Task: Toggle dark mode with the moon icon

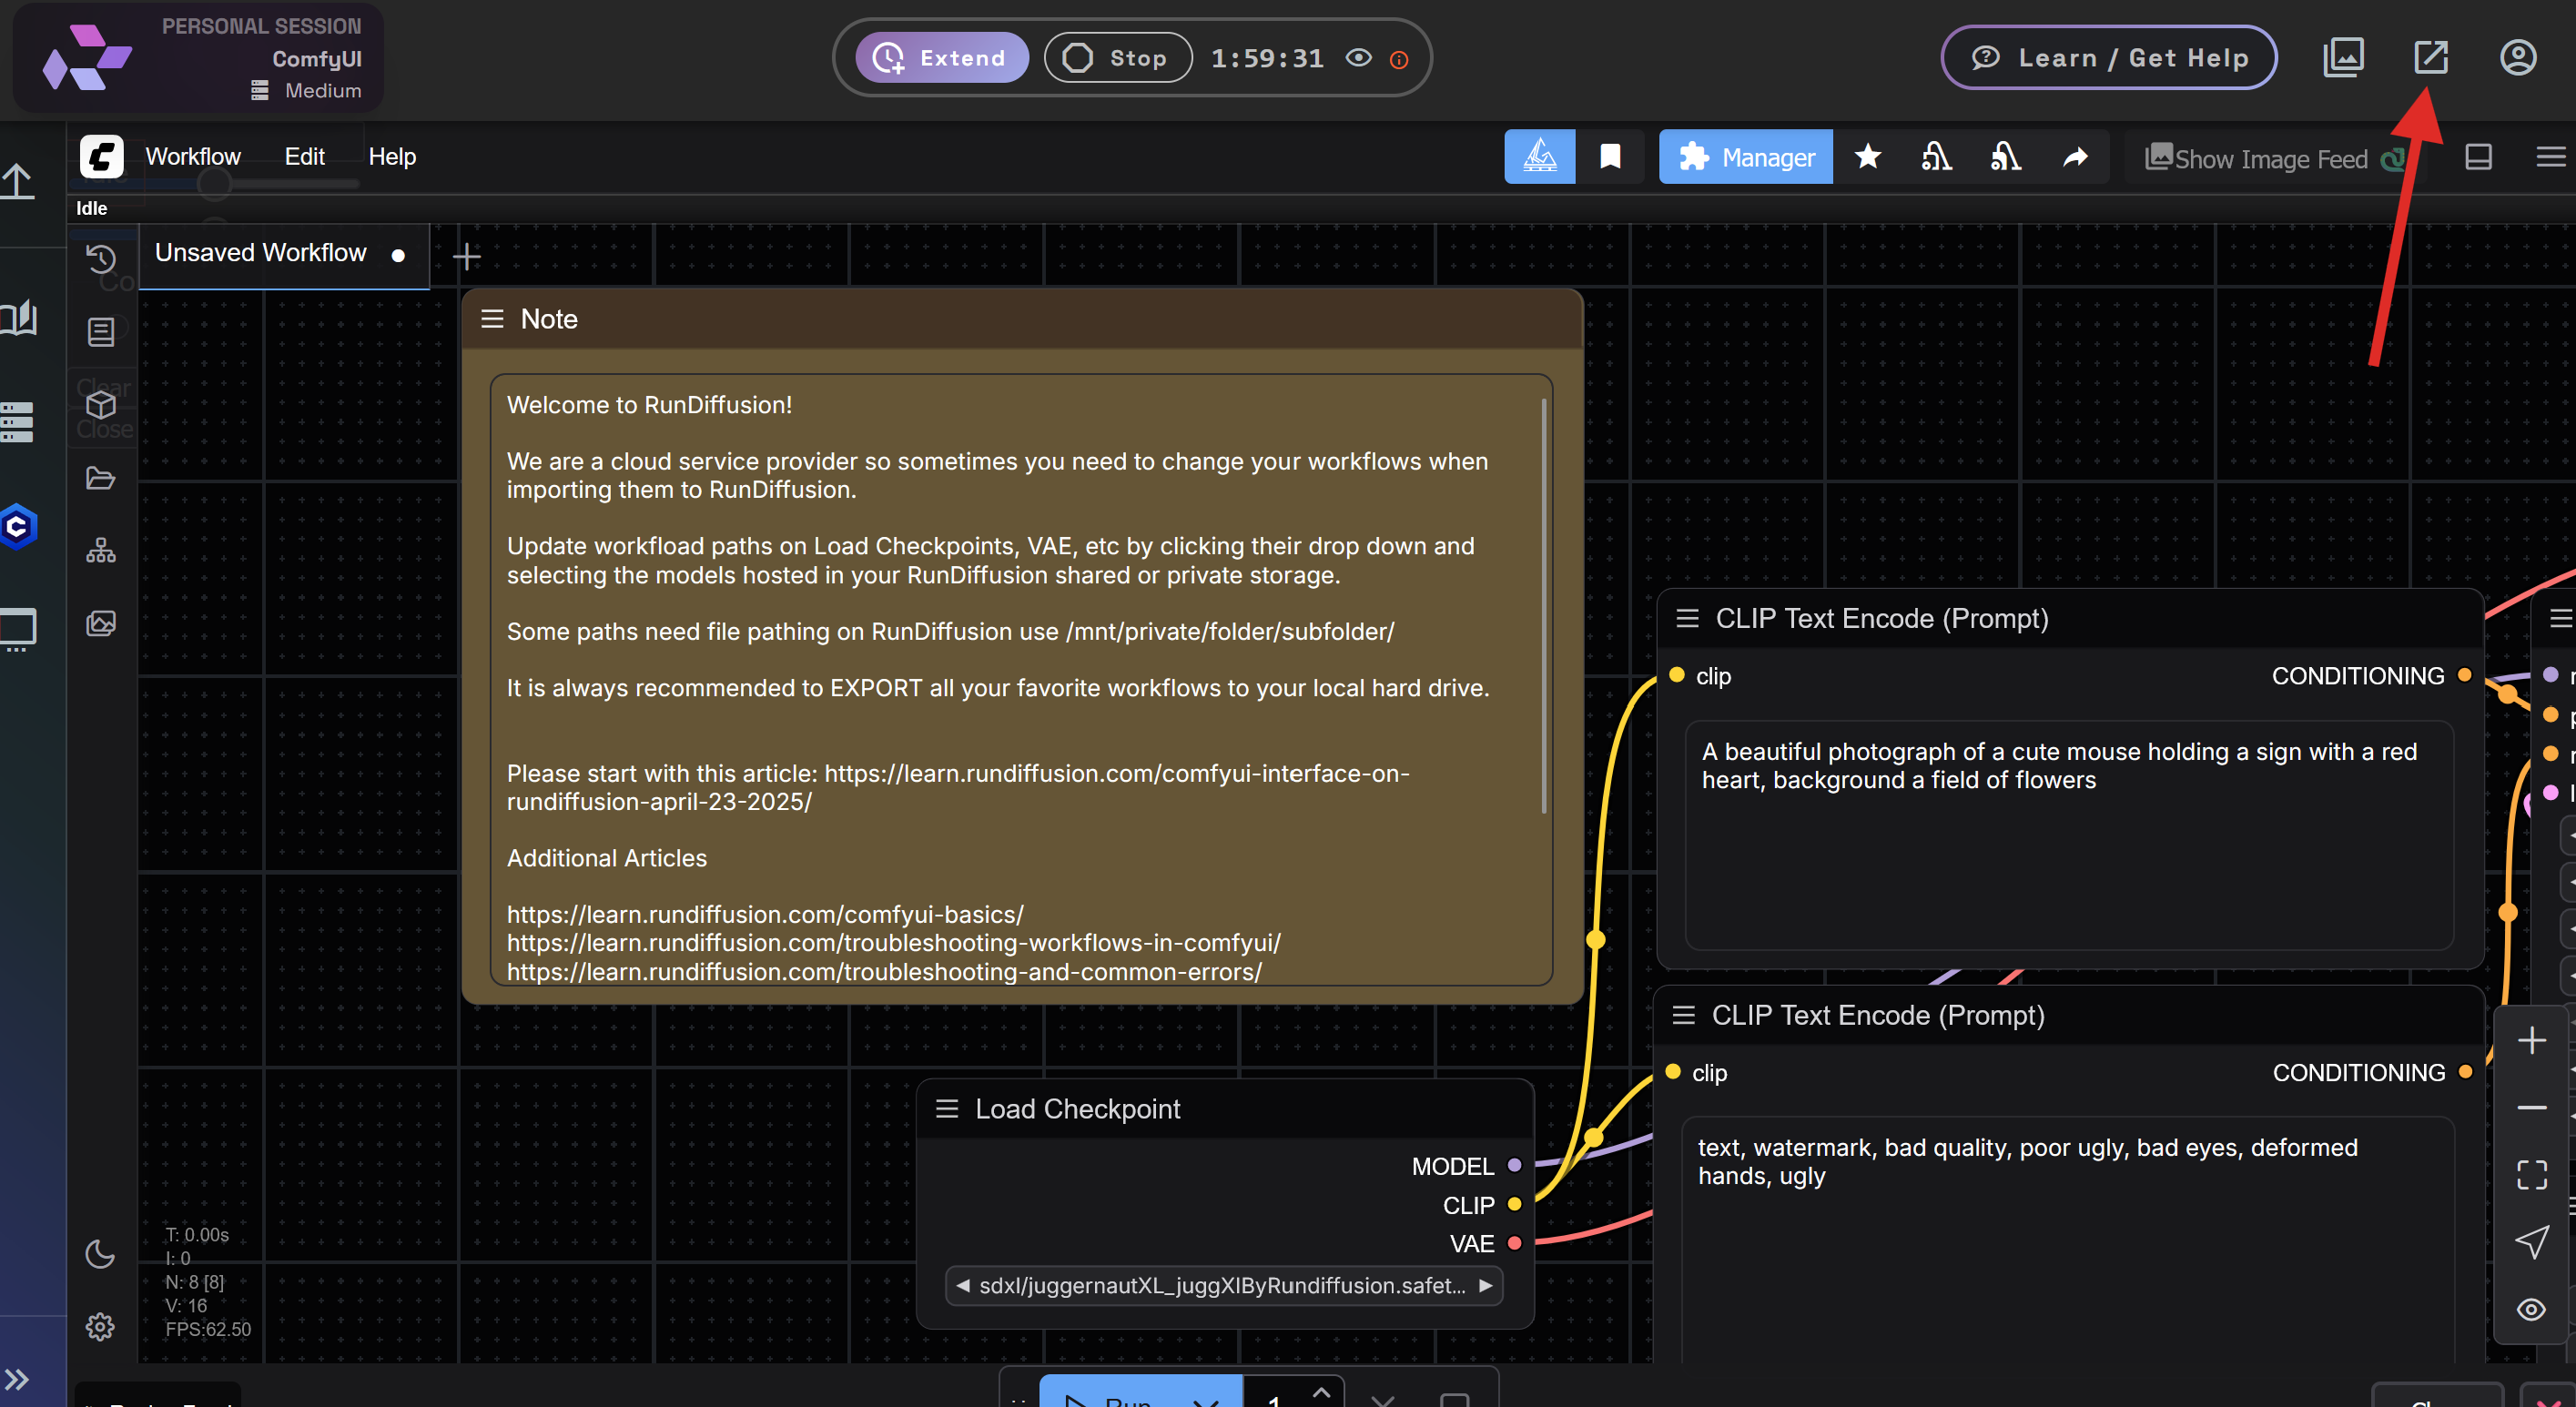Action: point(100,1256)
